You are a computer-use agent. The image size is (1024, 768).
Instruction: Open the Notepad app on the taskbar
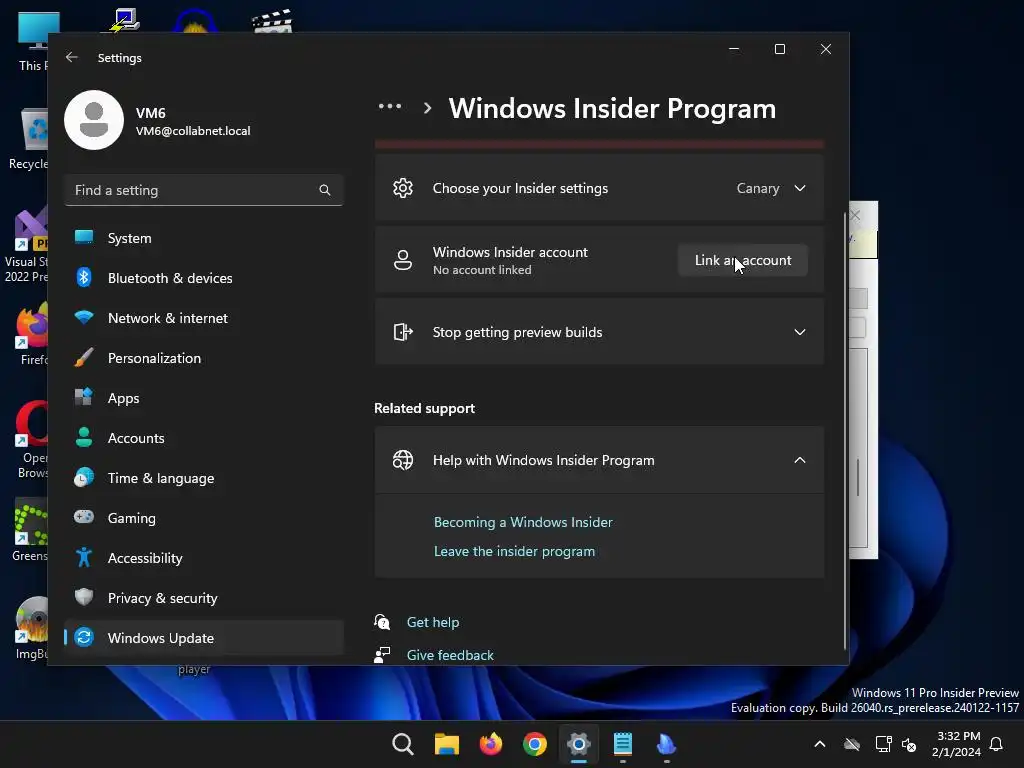tap(622, 744)
